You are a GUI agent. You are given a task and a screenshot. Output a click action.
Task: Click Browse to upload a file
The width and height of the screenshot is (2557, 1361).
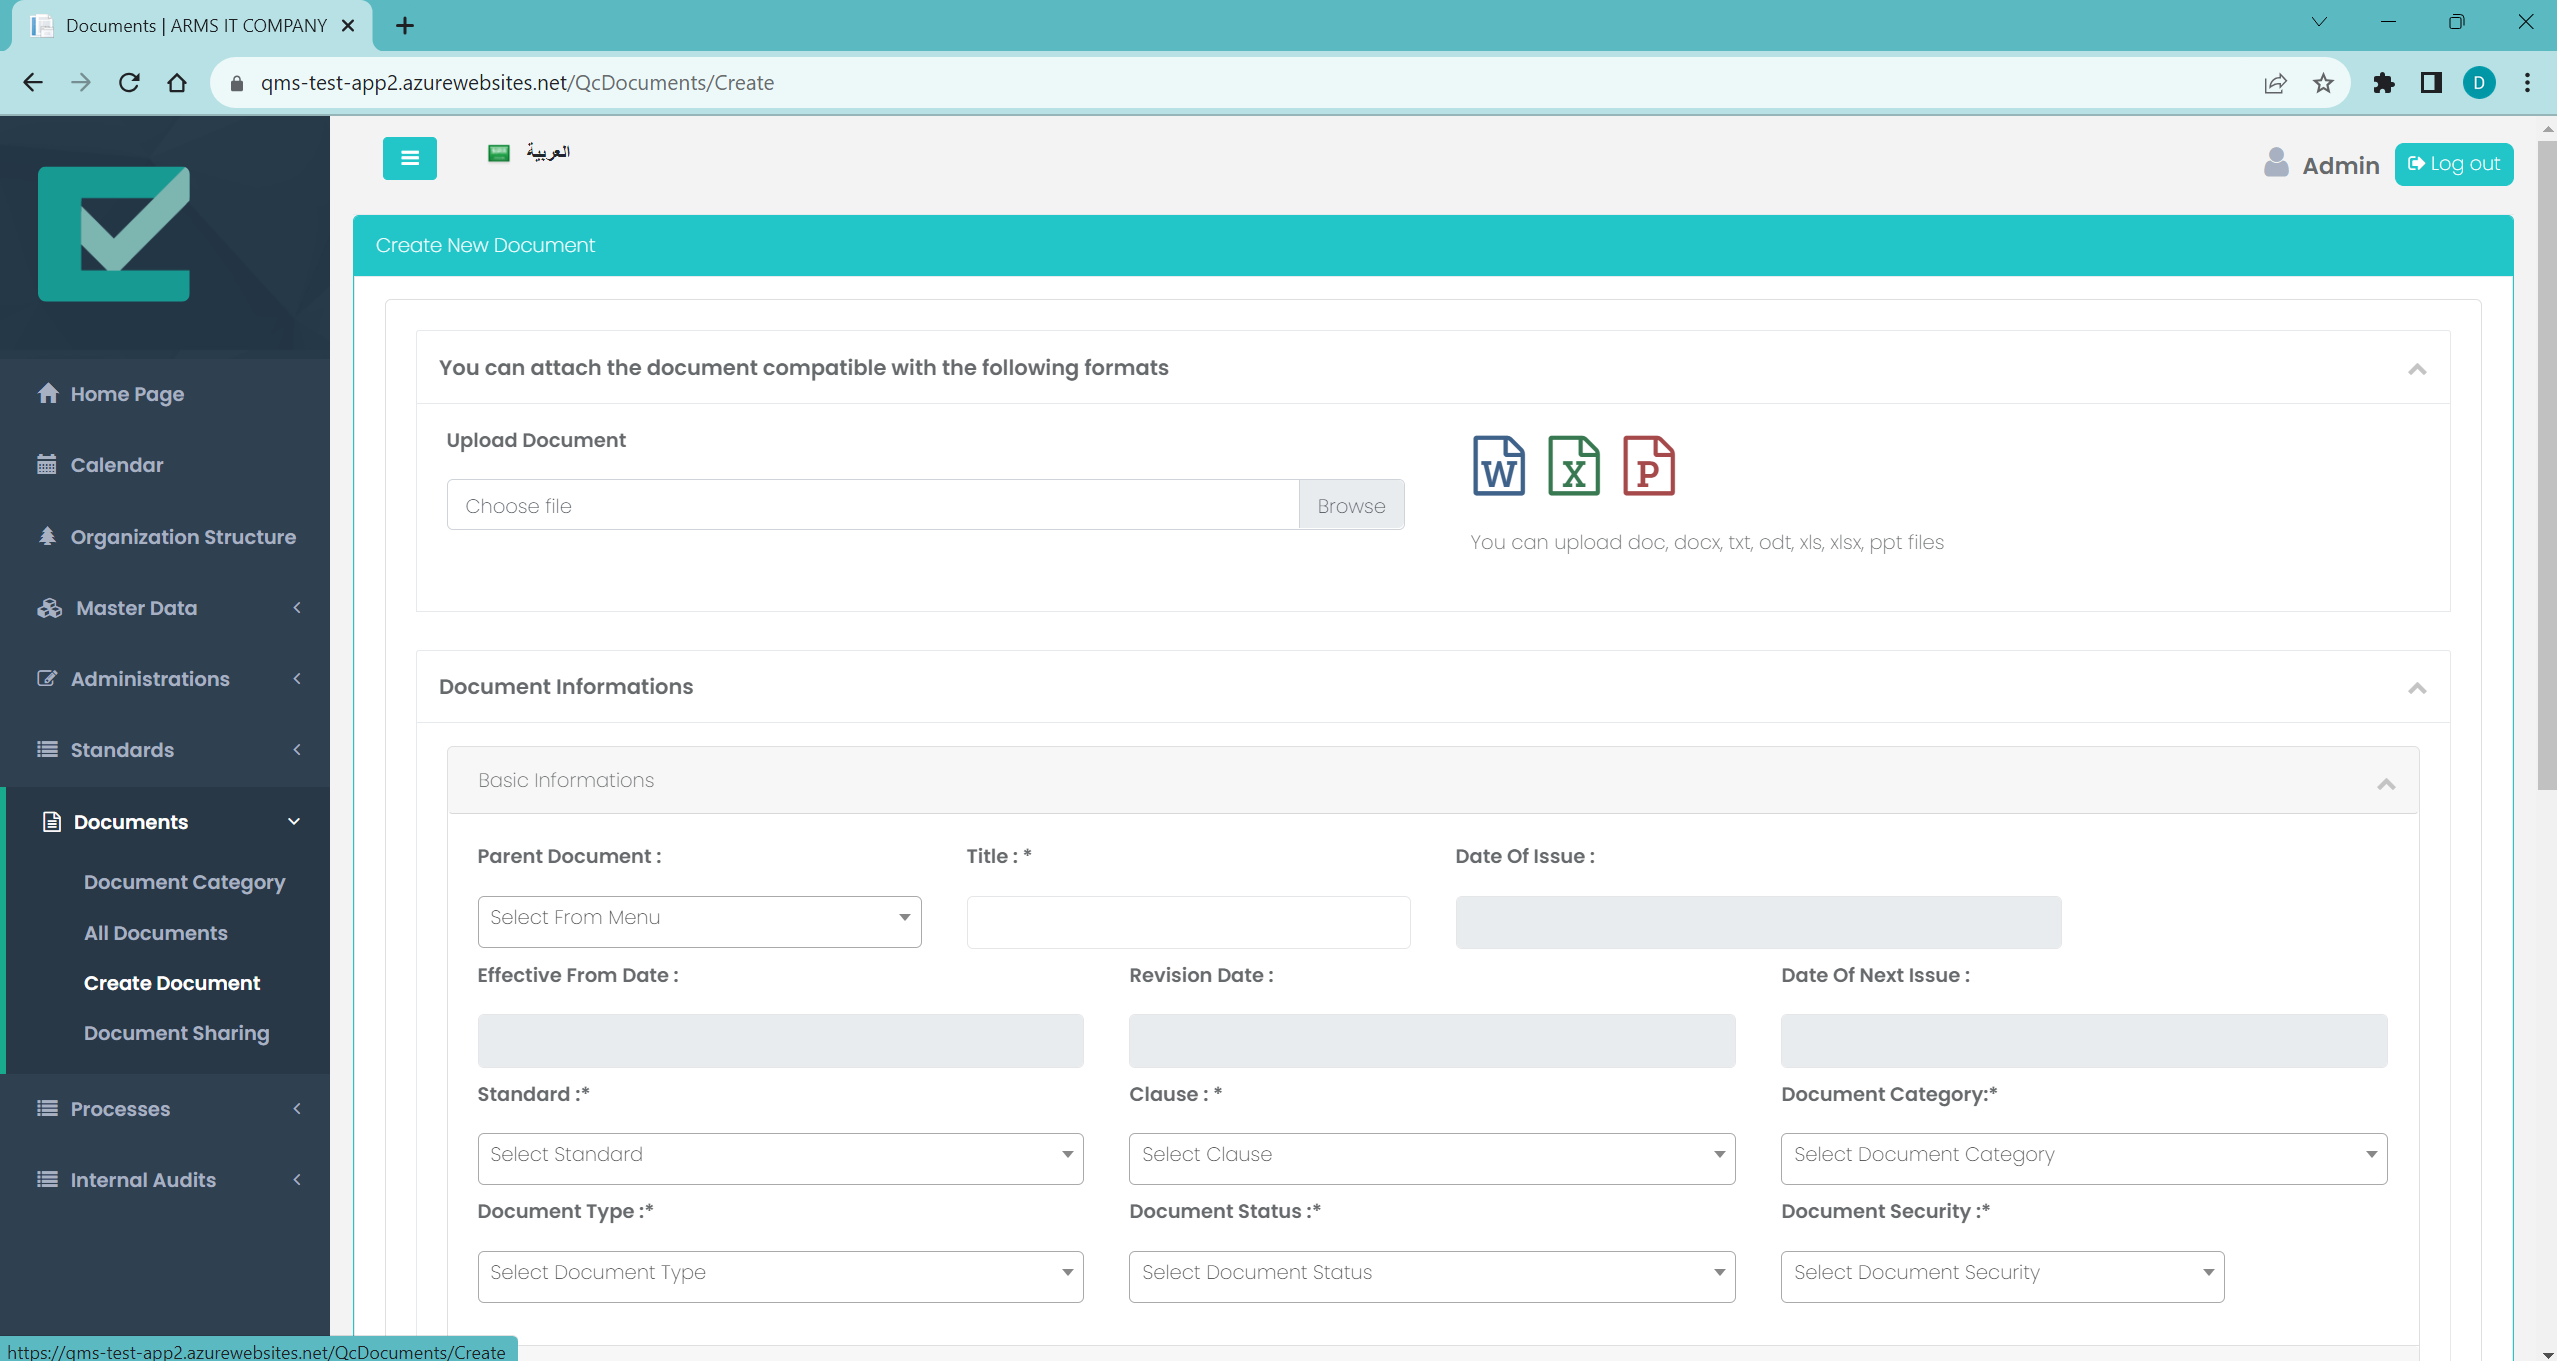tap(1351, 505)
